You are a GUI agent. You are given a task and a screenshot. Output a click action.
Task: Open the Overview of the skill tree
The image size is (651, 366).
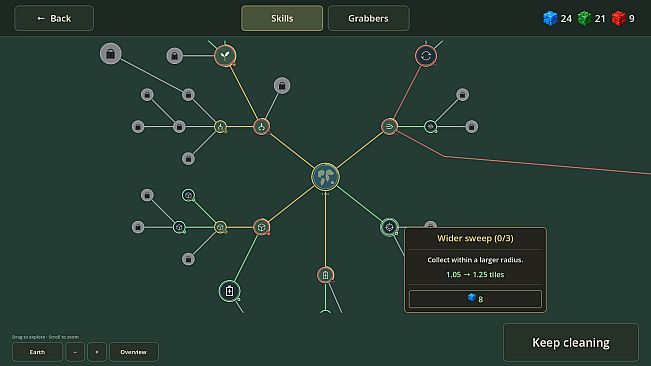click(x=134, y=352)
